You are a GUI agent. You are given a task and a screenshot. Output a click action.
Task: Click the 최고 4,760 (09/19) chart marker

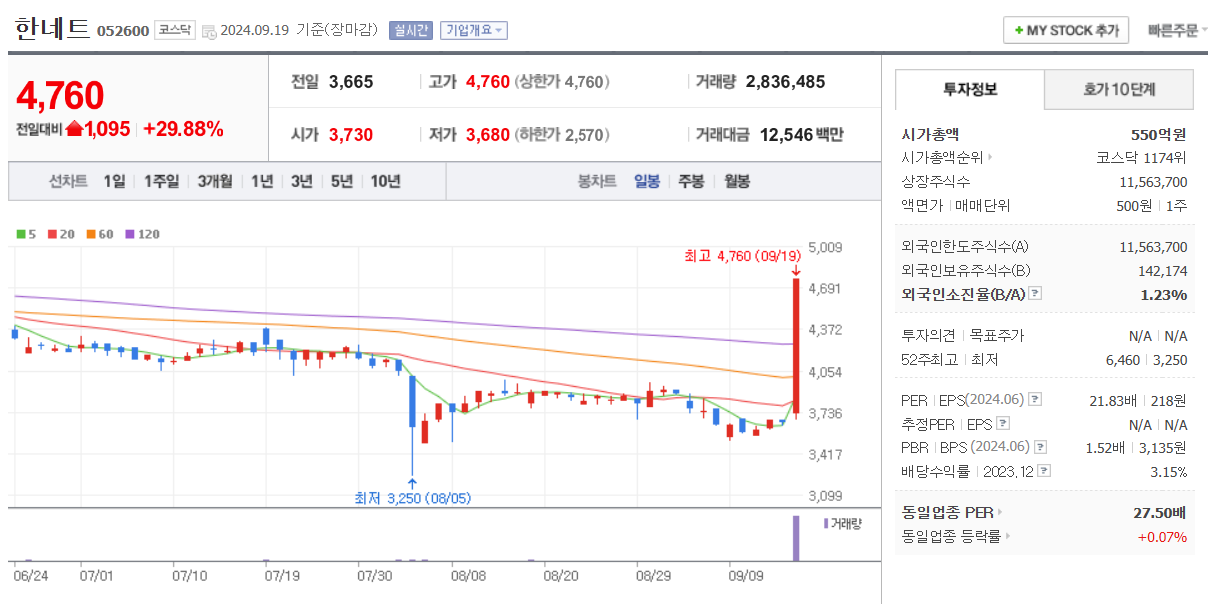tap(744, 257)
